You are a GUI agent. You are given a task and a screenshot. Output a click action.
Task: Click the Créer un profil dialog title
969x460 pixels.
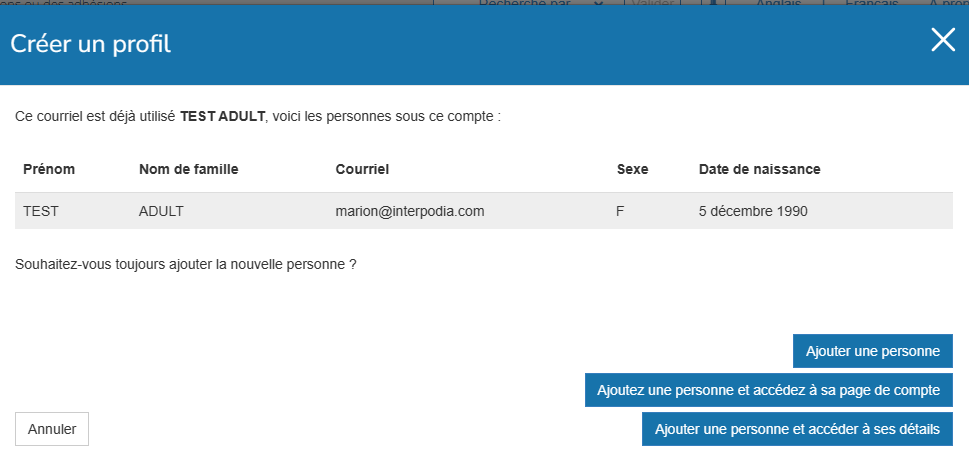click(x=90, y=43)
